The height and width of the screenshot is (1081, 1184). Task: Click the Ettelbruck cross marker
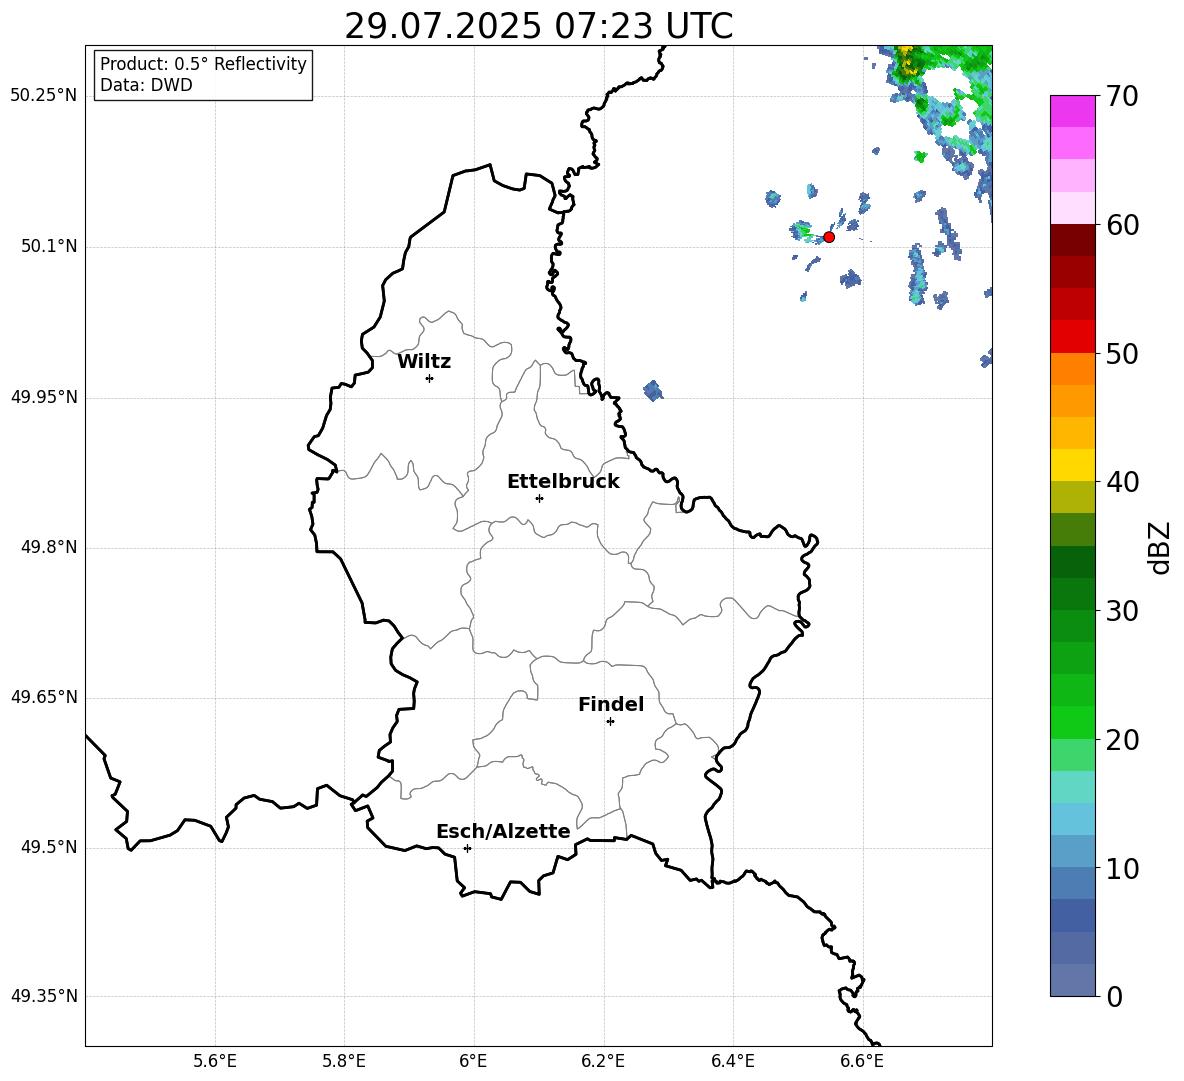click(x=539, y=498)
